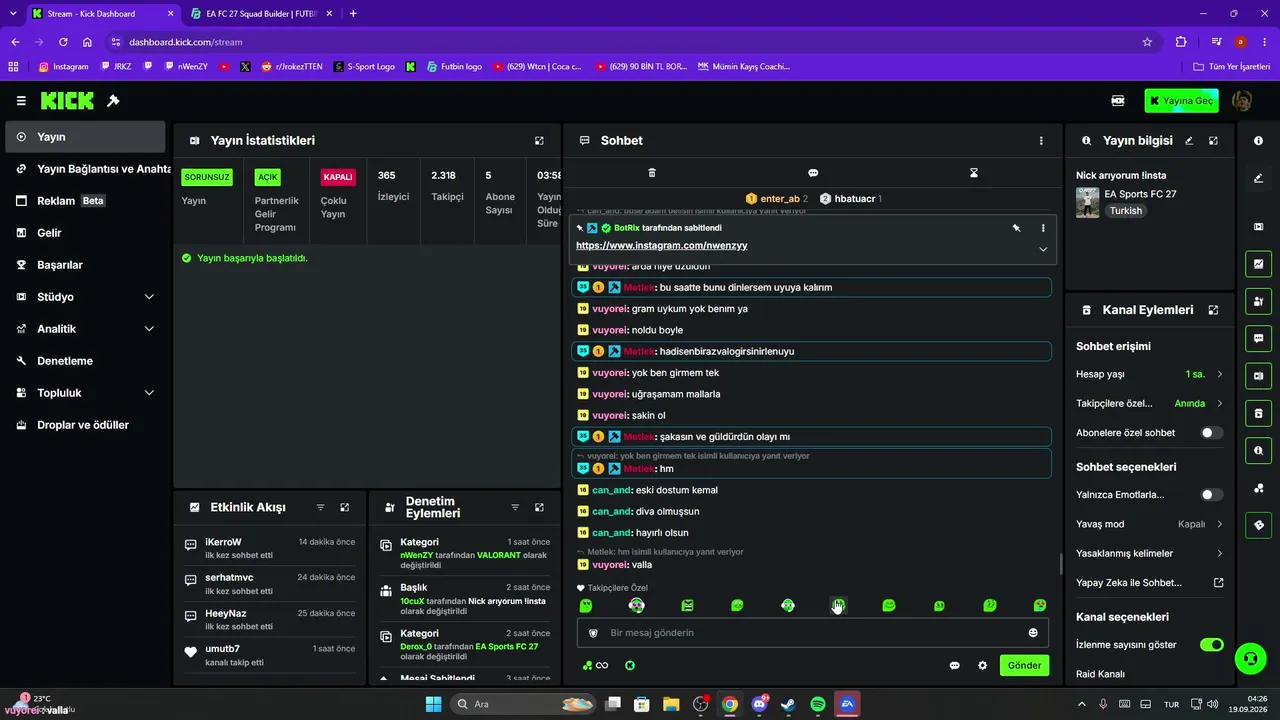This screenshot has height=720, width=1280.
Task: Click the speech bubble icon in the Sohbet toolbar
Action: 813,173
